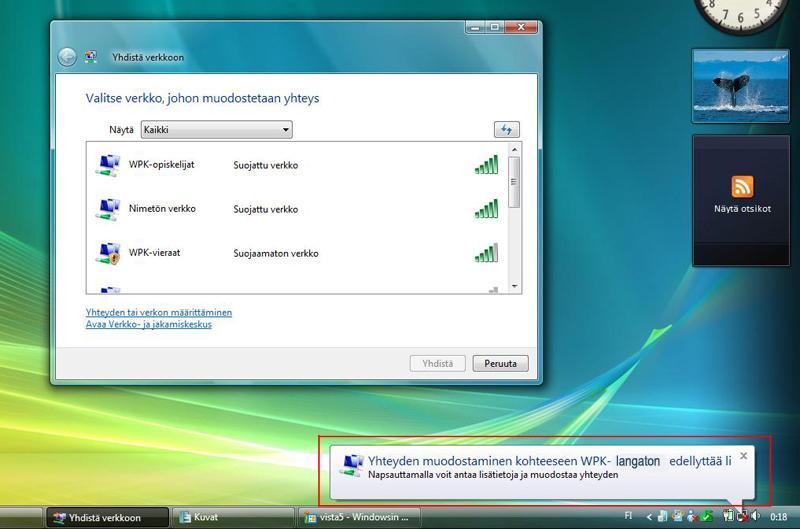Select the WPK-vieraat unsecured network icon
800x529 pixels.
(108, 253)
